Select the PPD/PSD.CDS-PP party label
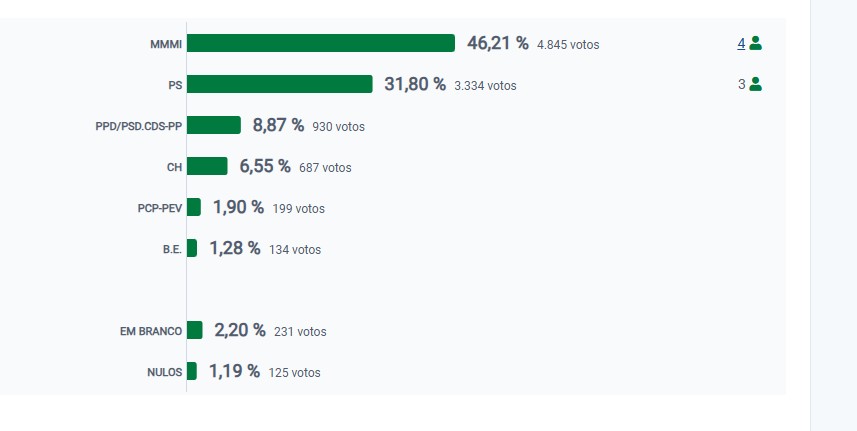The height and width of the screenshot is (431, 857). coord(138,126)
